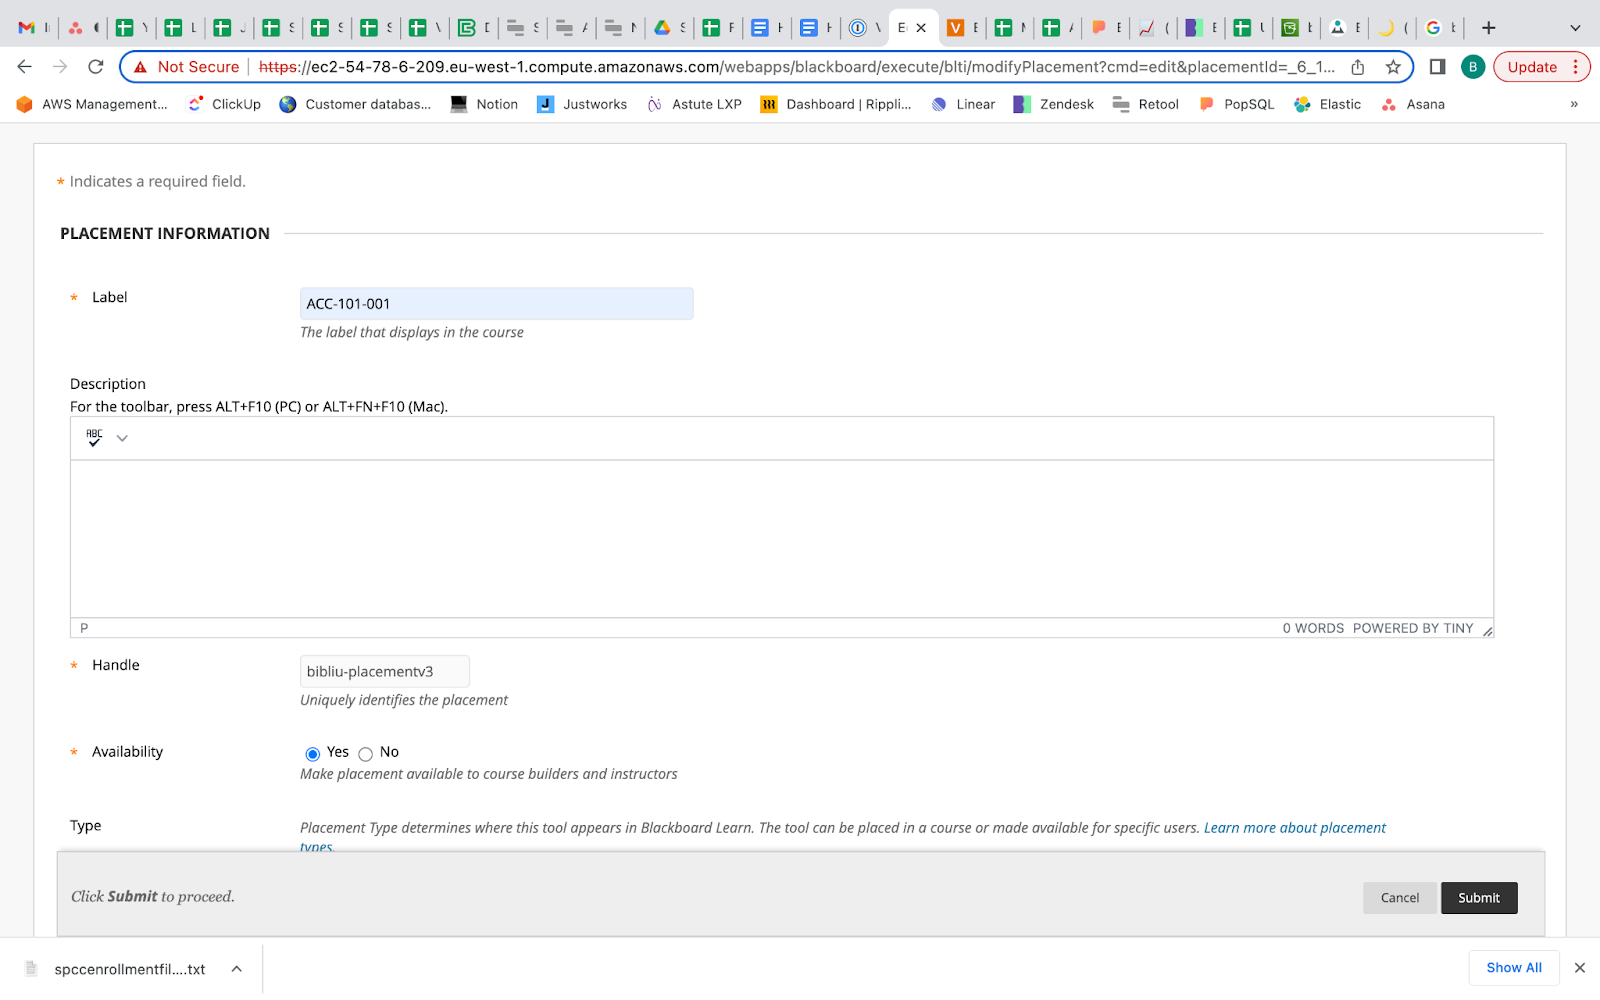The image size is (1600, 1000).
Task: Open the Zendesk bookmark
Action: tap(1054, 104)
